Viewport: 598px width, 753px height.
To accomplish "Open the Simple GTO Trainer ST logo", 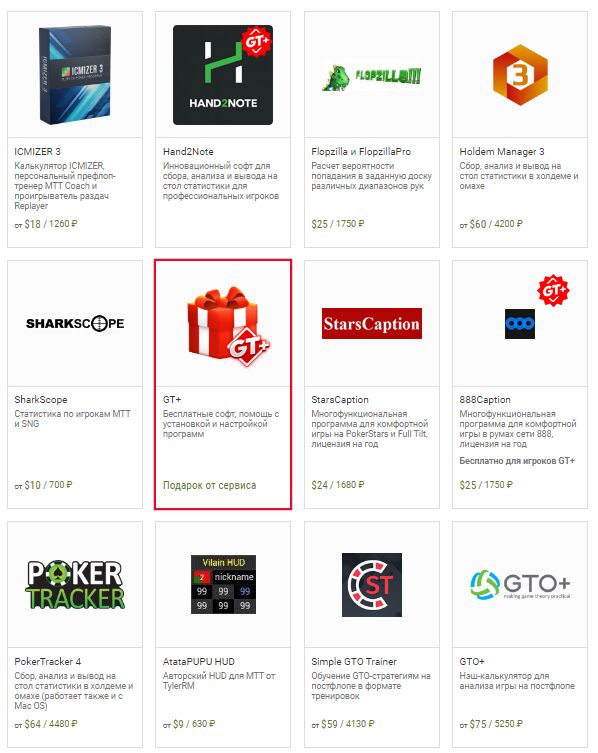I will coord(372,584).
